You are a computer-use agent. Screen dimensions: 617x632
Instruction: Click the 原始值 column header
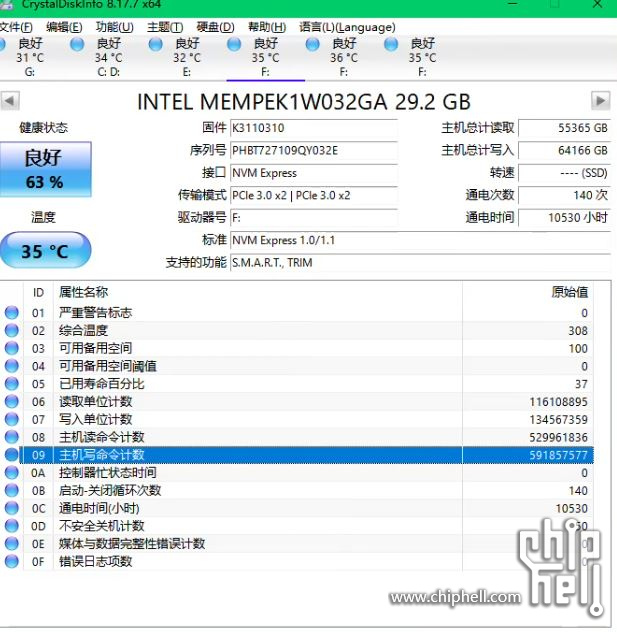pos(528,292)
